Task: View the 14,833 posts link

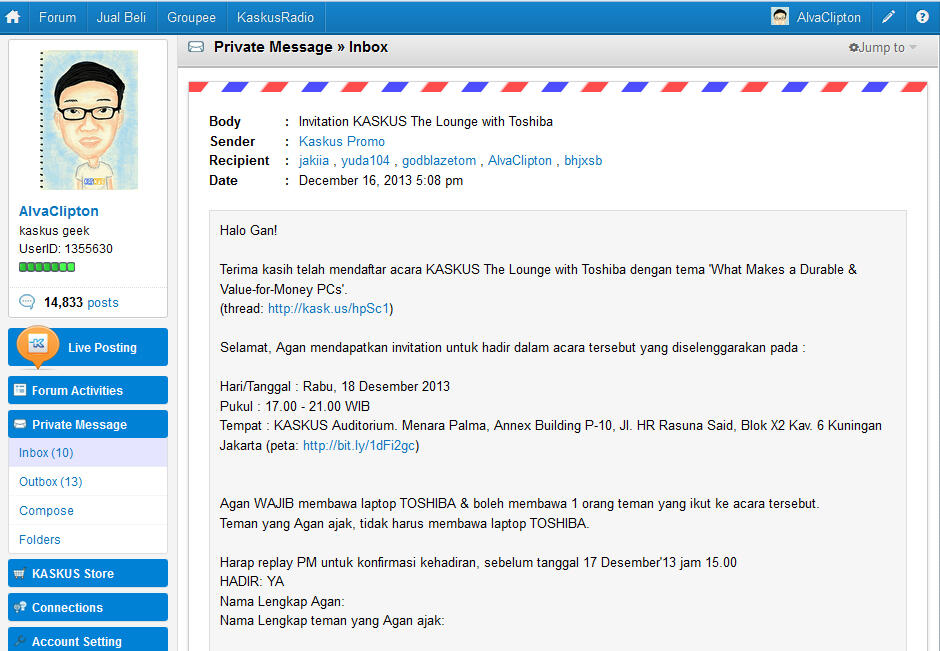Action: tap(81, 302)
